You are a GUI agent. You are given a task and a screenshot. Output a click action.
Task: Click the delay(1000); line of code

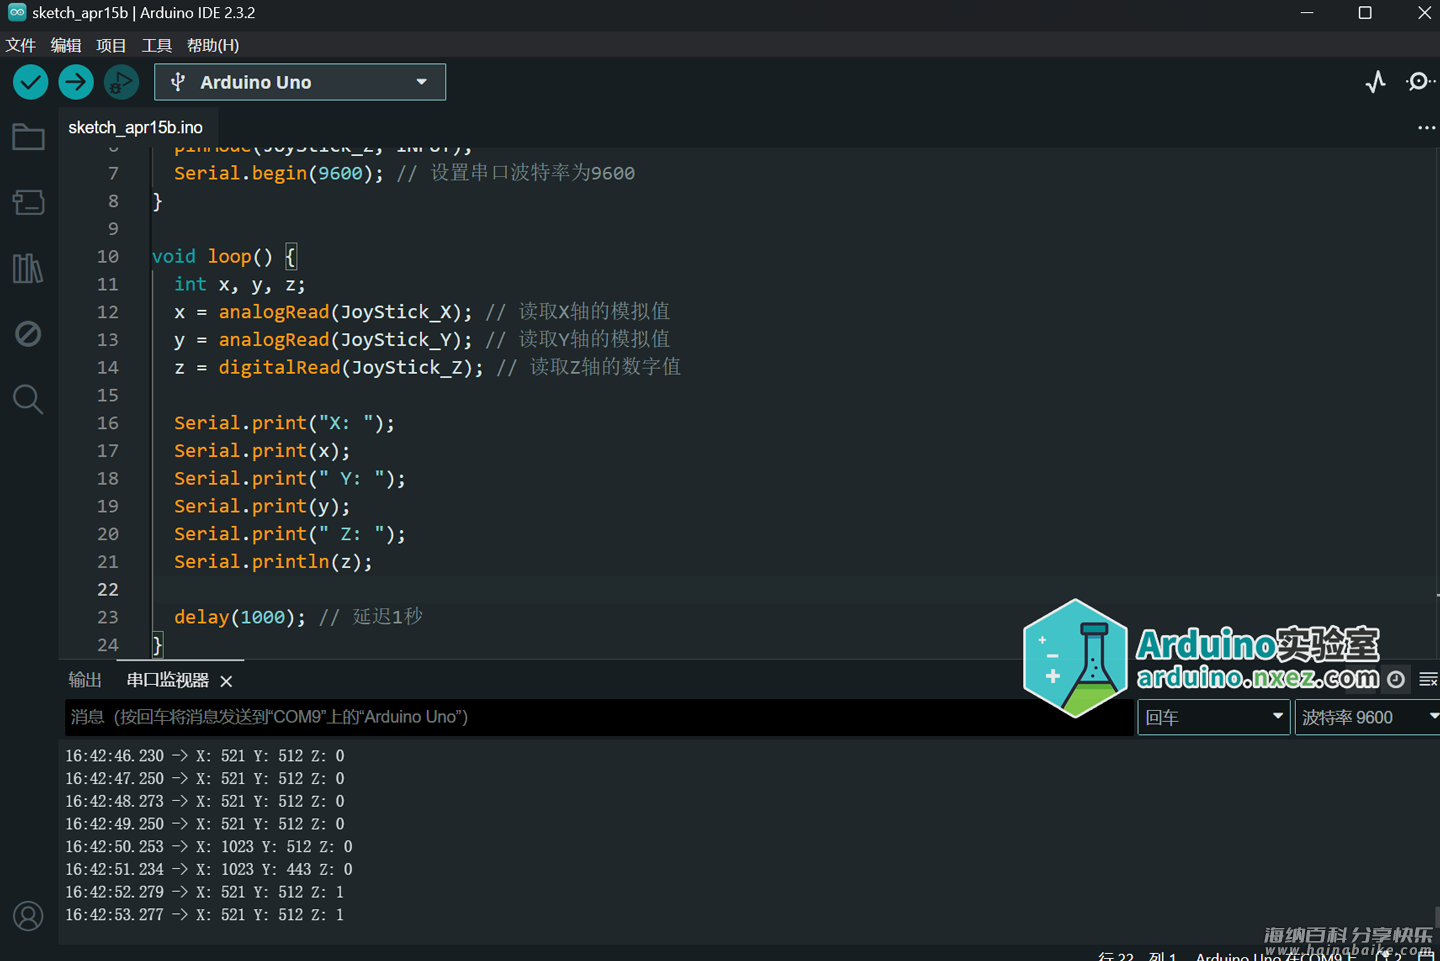click(240, 617)
